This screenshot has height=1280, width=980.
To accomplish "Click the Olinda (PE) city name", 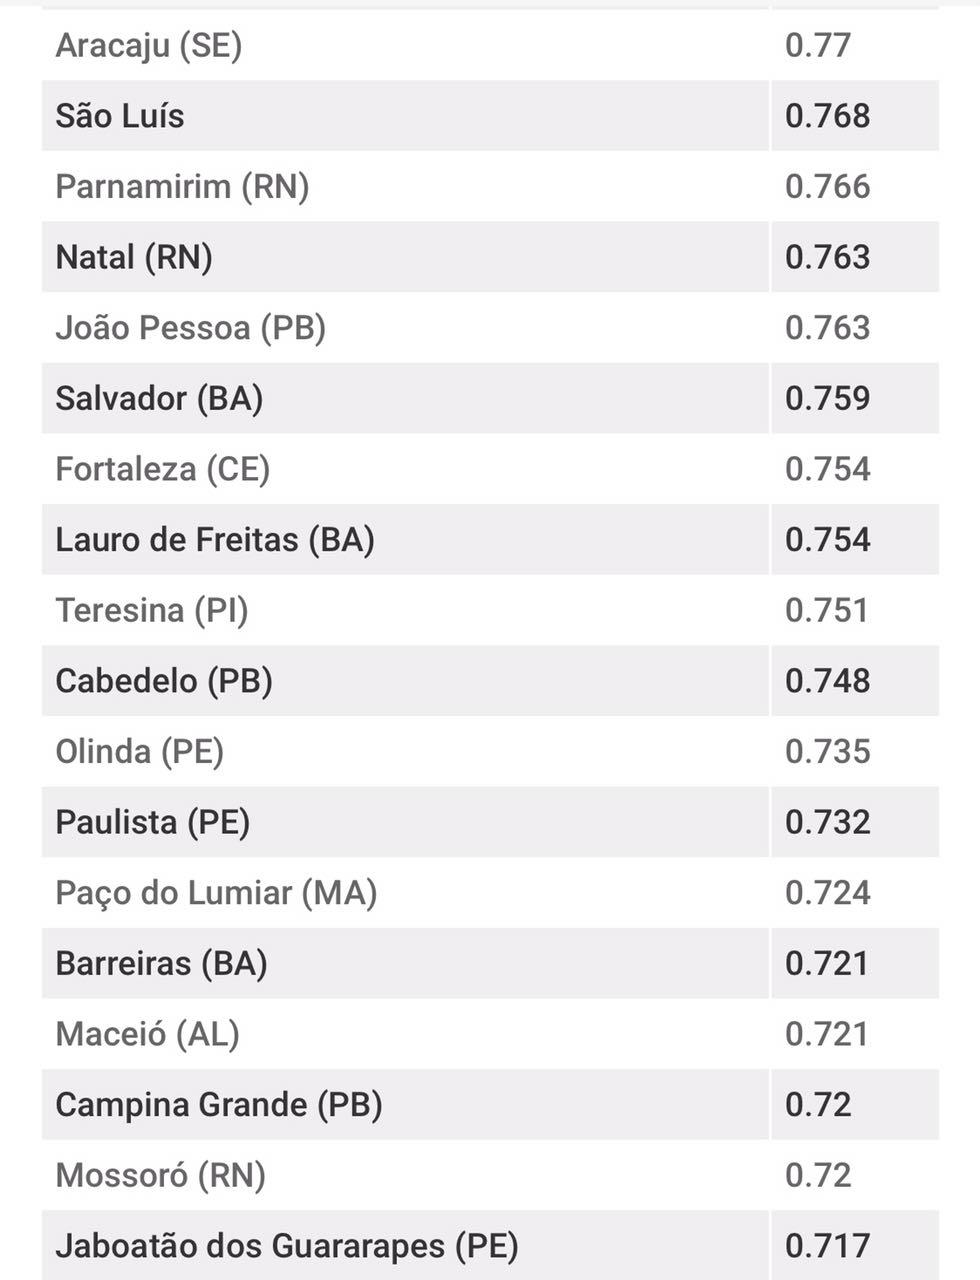I will pyautogui.click(x=139, y=752).
